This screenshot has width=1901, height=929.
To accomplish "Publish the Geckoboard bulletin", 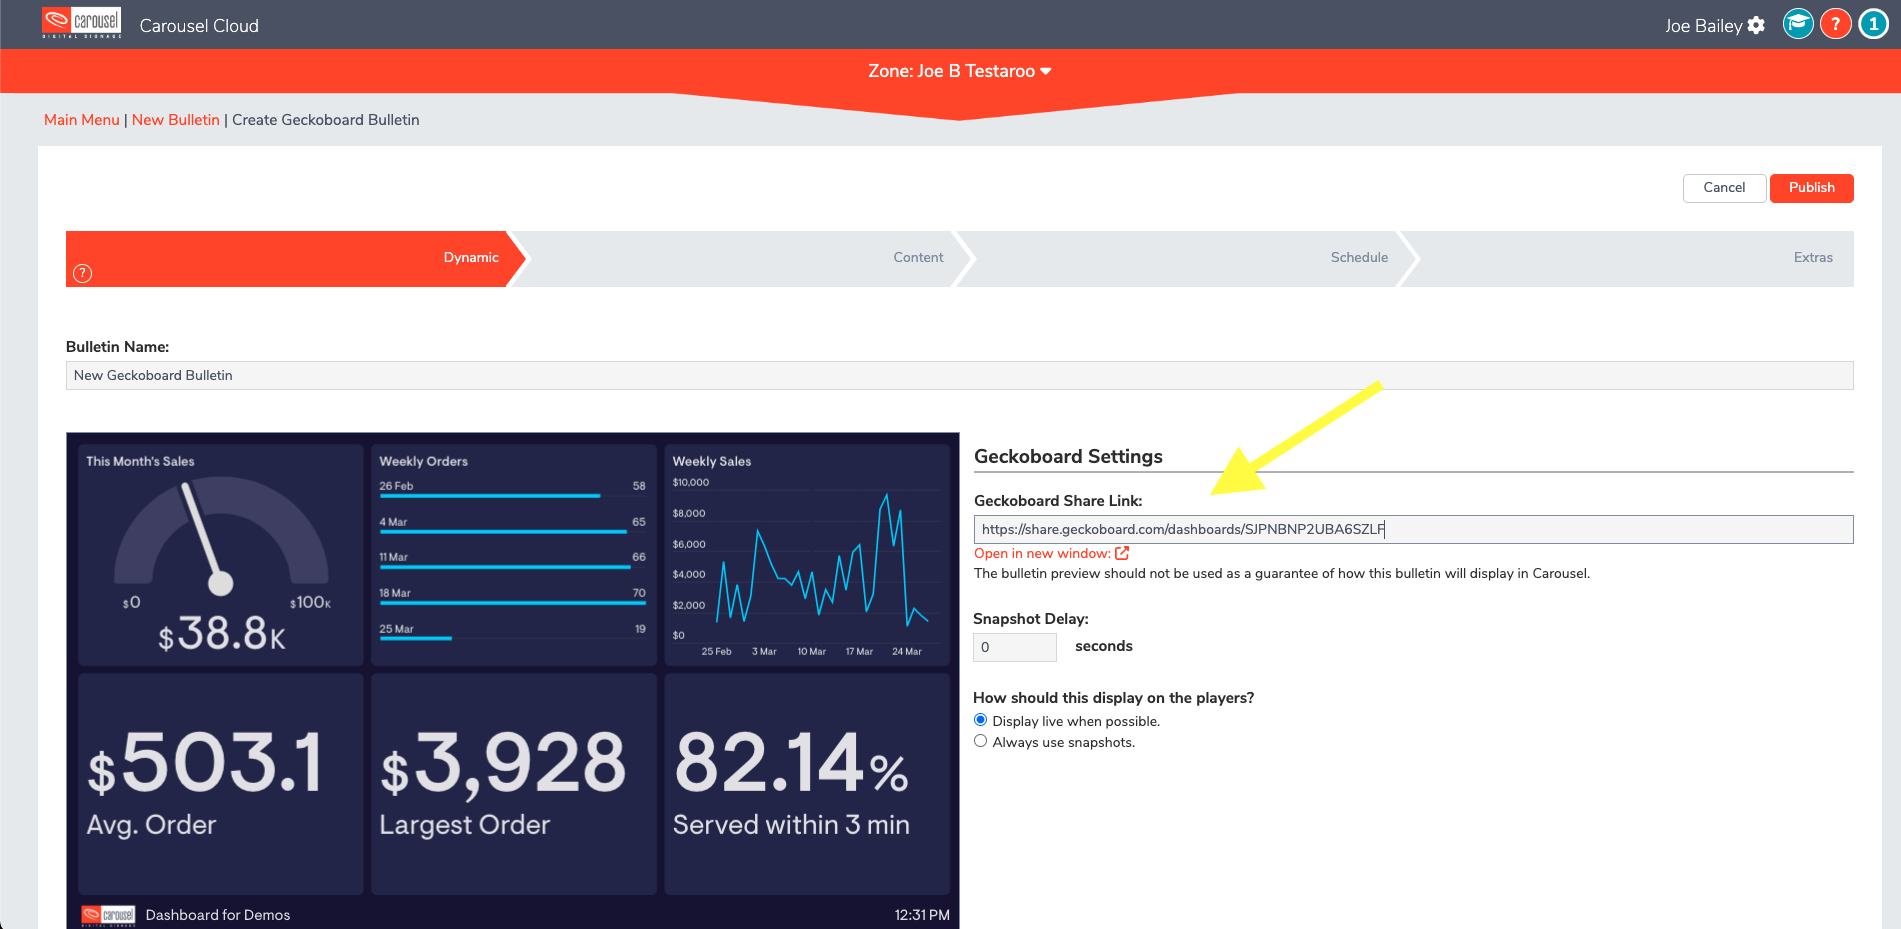I will pos(1811,188).
